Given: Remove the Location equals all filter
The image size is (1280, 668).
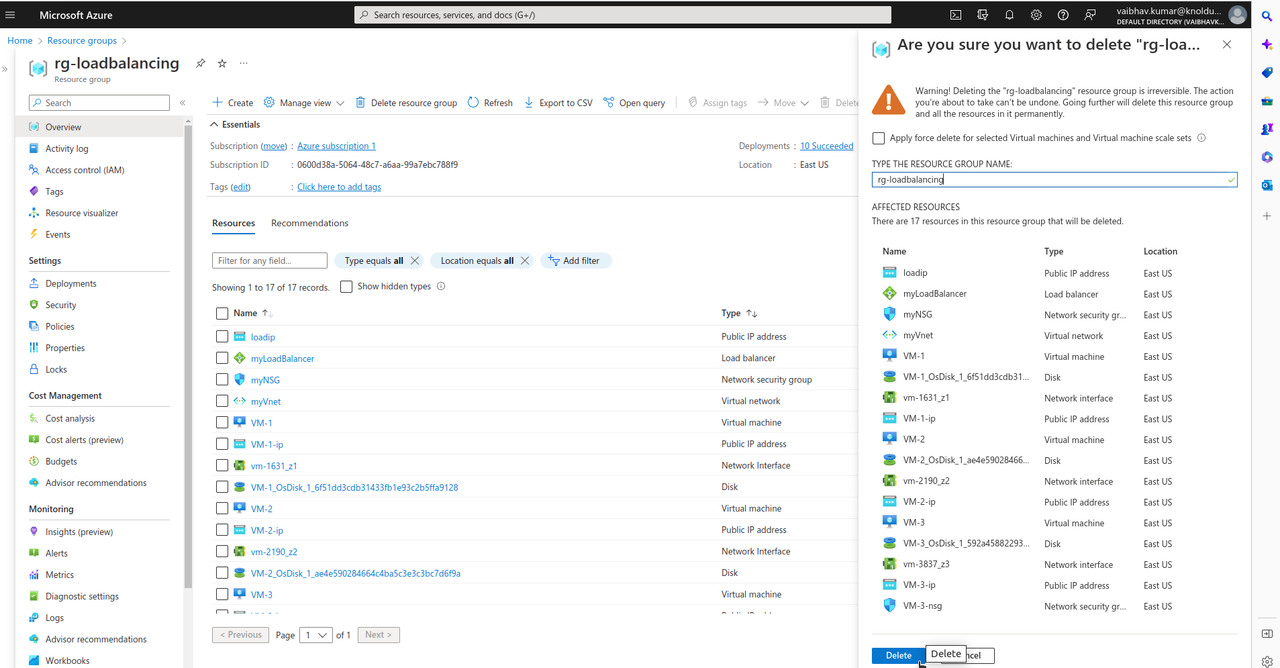Looking at the screenshot, I should point(525,260).
